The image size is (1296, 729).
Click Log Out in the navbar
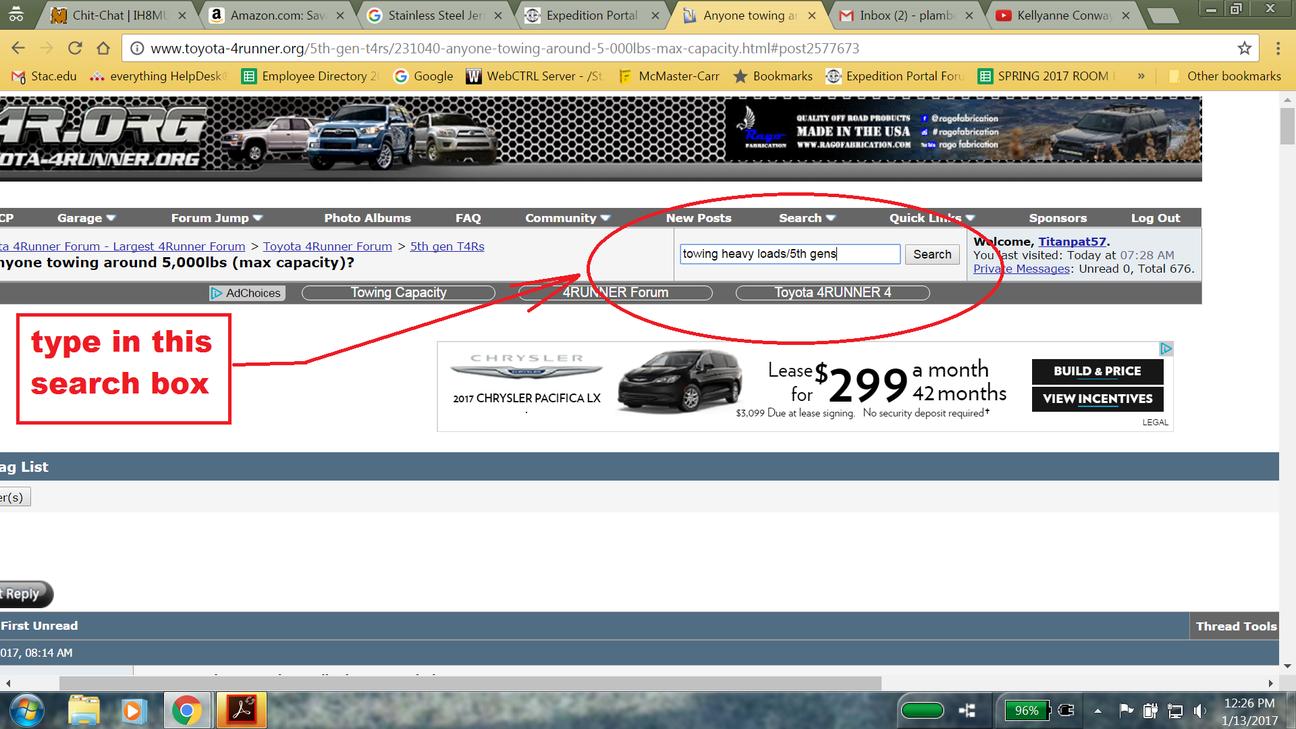(1156, 218)
